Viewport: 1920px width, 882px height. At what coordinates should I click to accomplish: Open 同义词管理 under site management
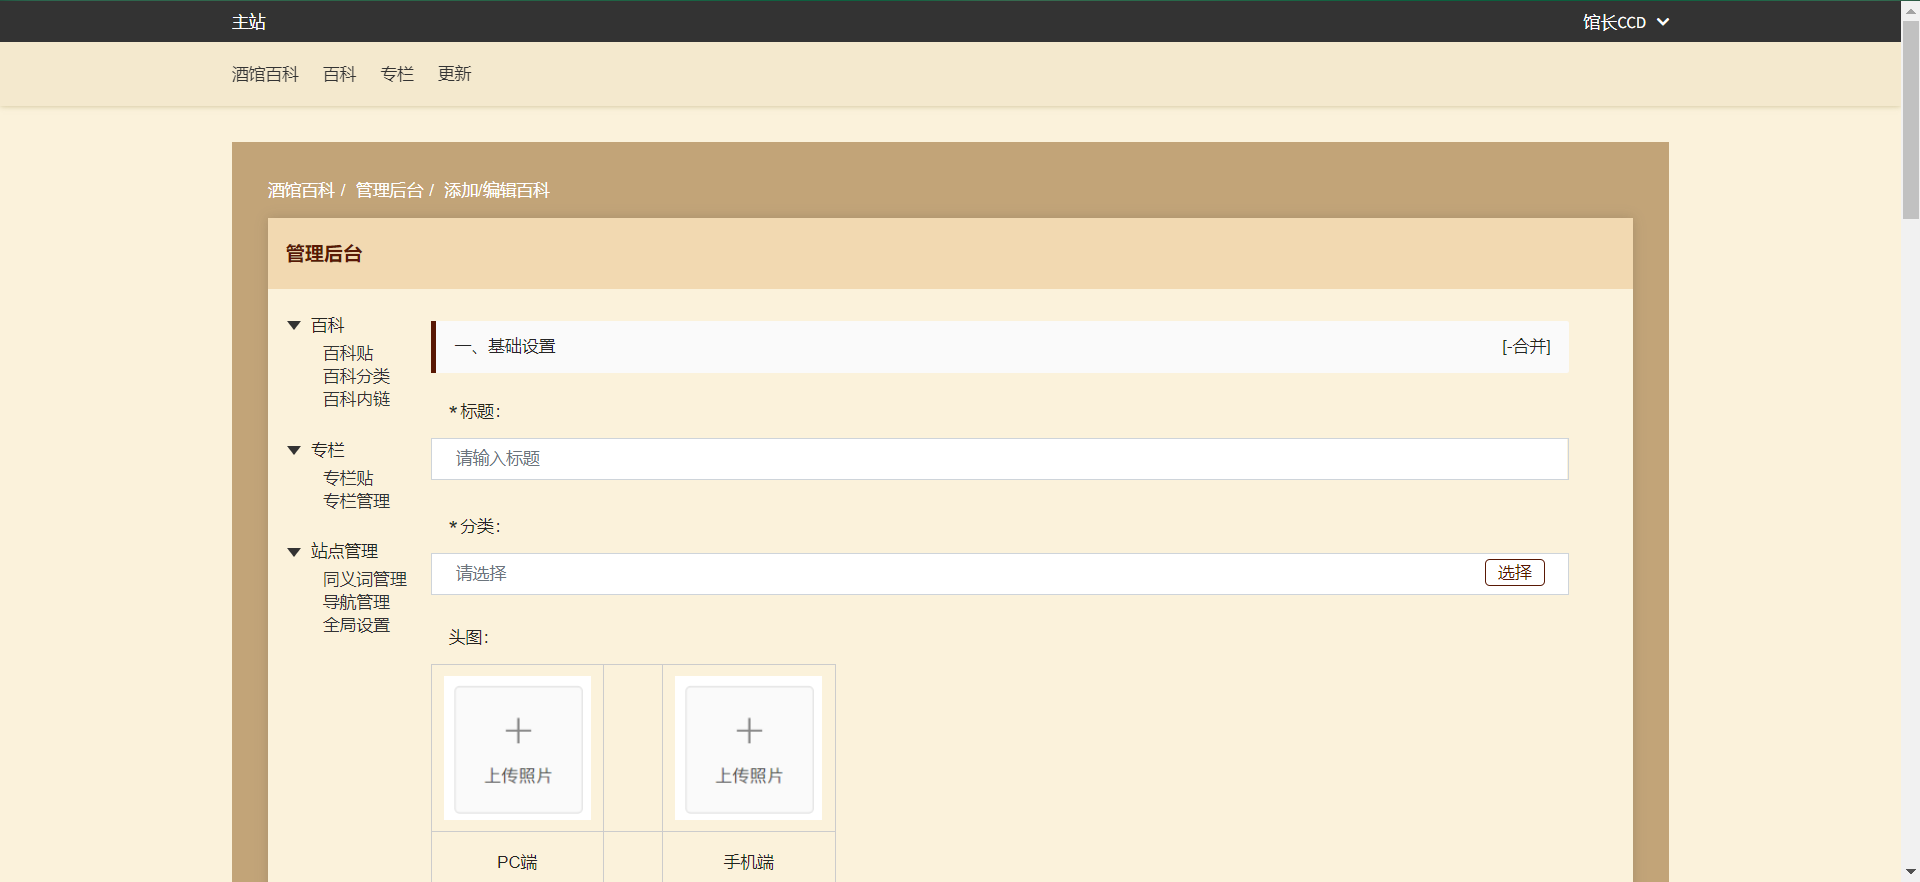click(364, 580)
